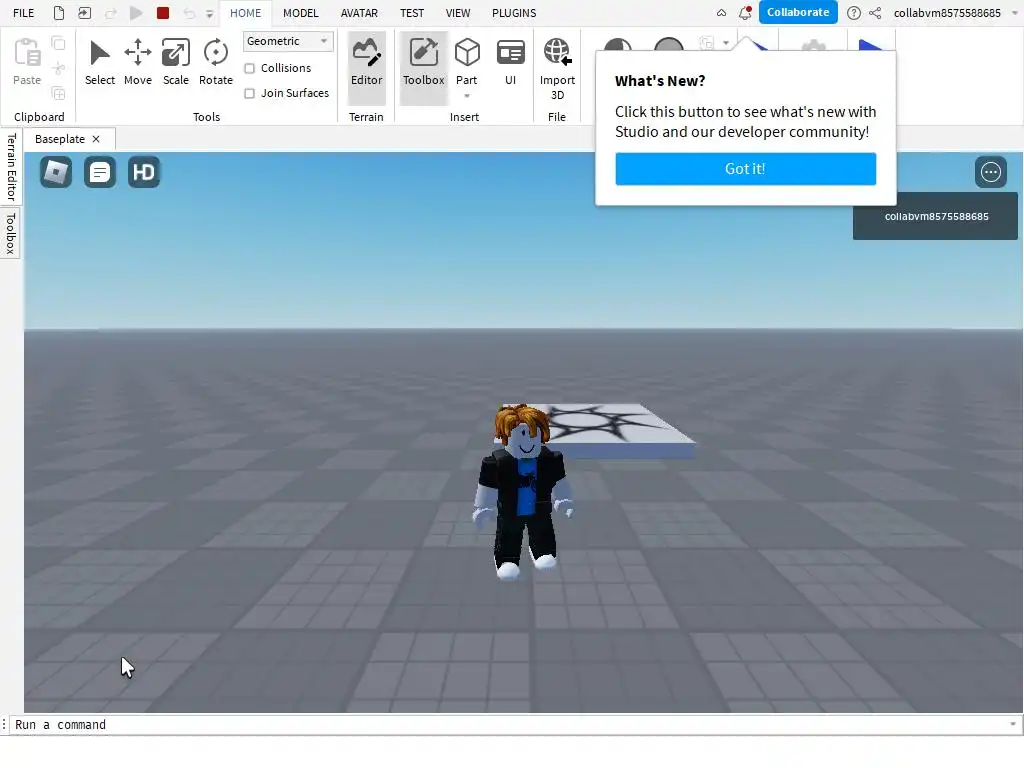Open the Toolbox side panel tab
Image resolution: width=1024 pixels, height=768 pixels.
click(10, 233)
